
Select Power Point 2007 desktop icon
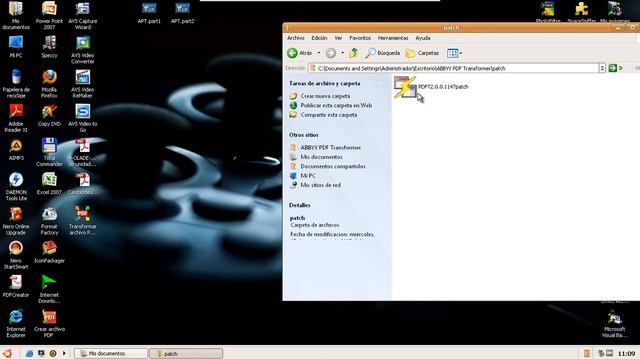point(49,16)
